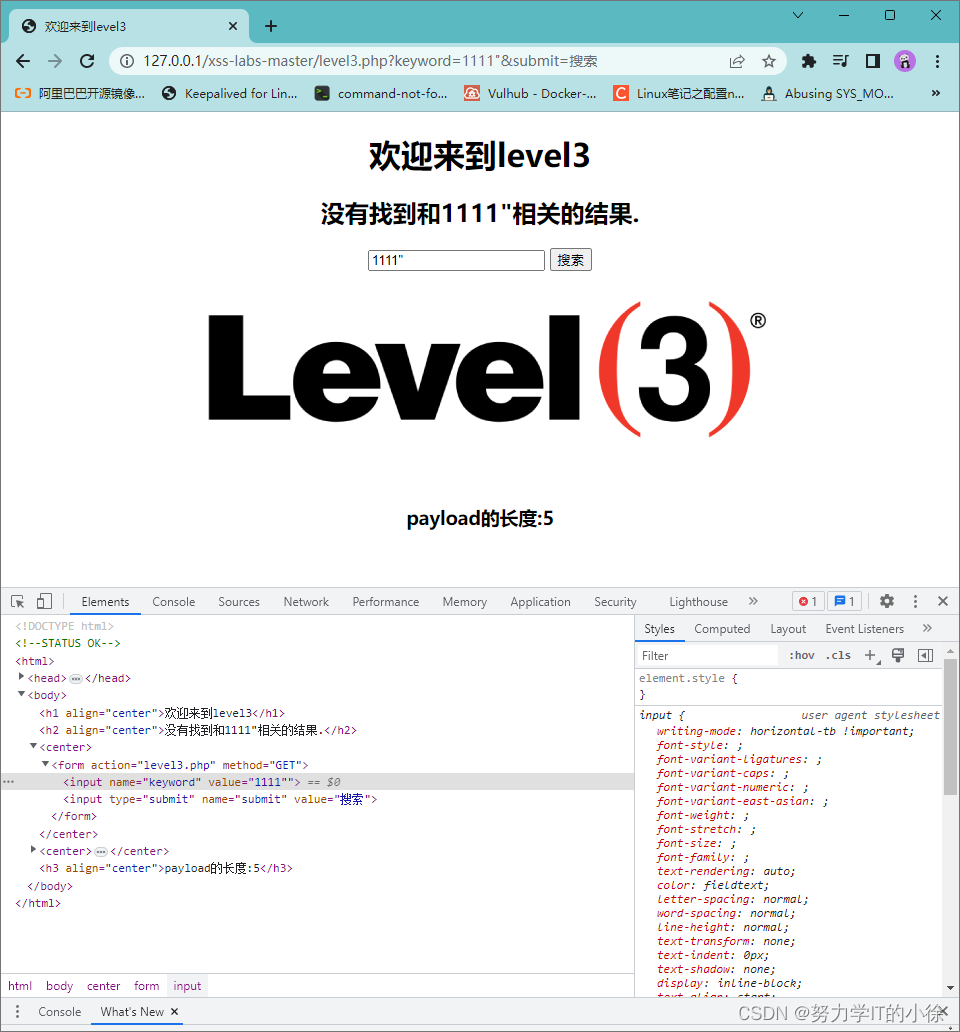Close the DevTools panel
This screenshot has width=960, height=1032.
tap(942, 601)
